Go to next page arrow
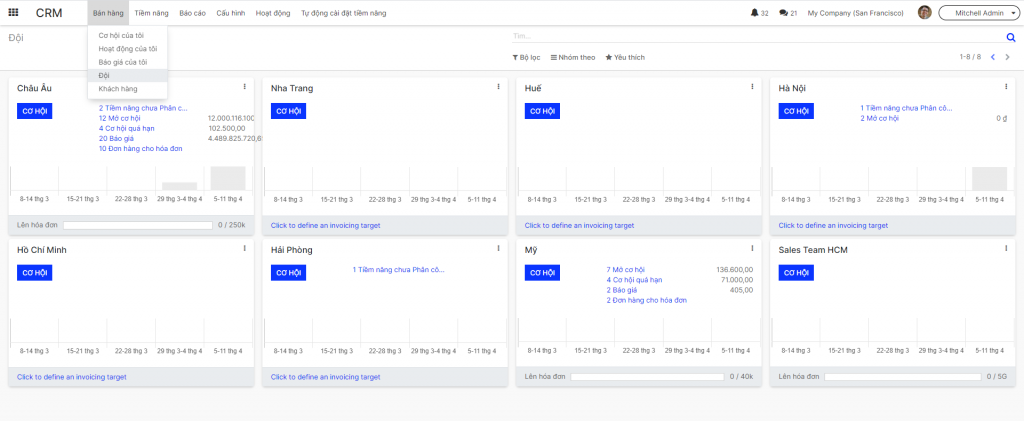This screenshot has height=421, width=1024. (x=1007, y=57)
